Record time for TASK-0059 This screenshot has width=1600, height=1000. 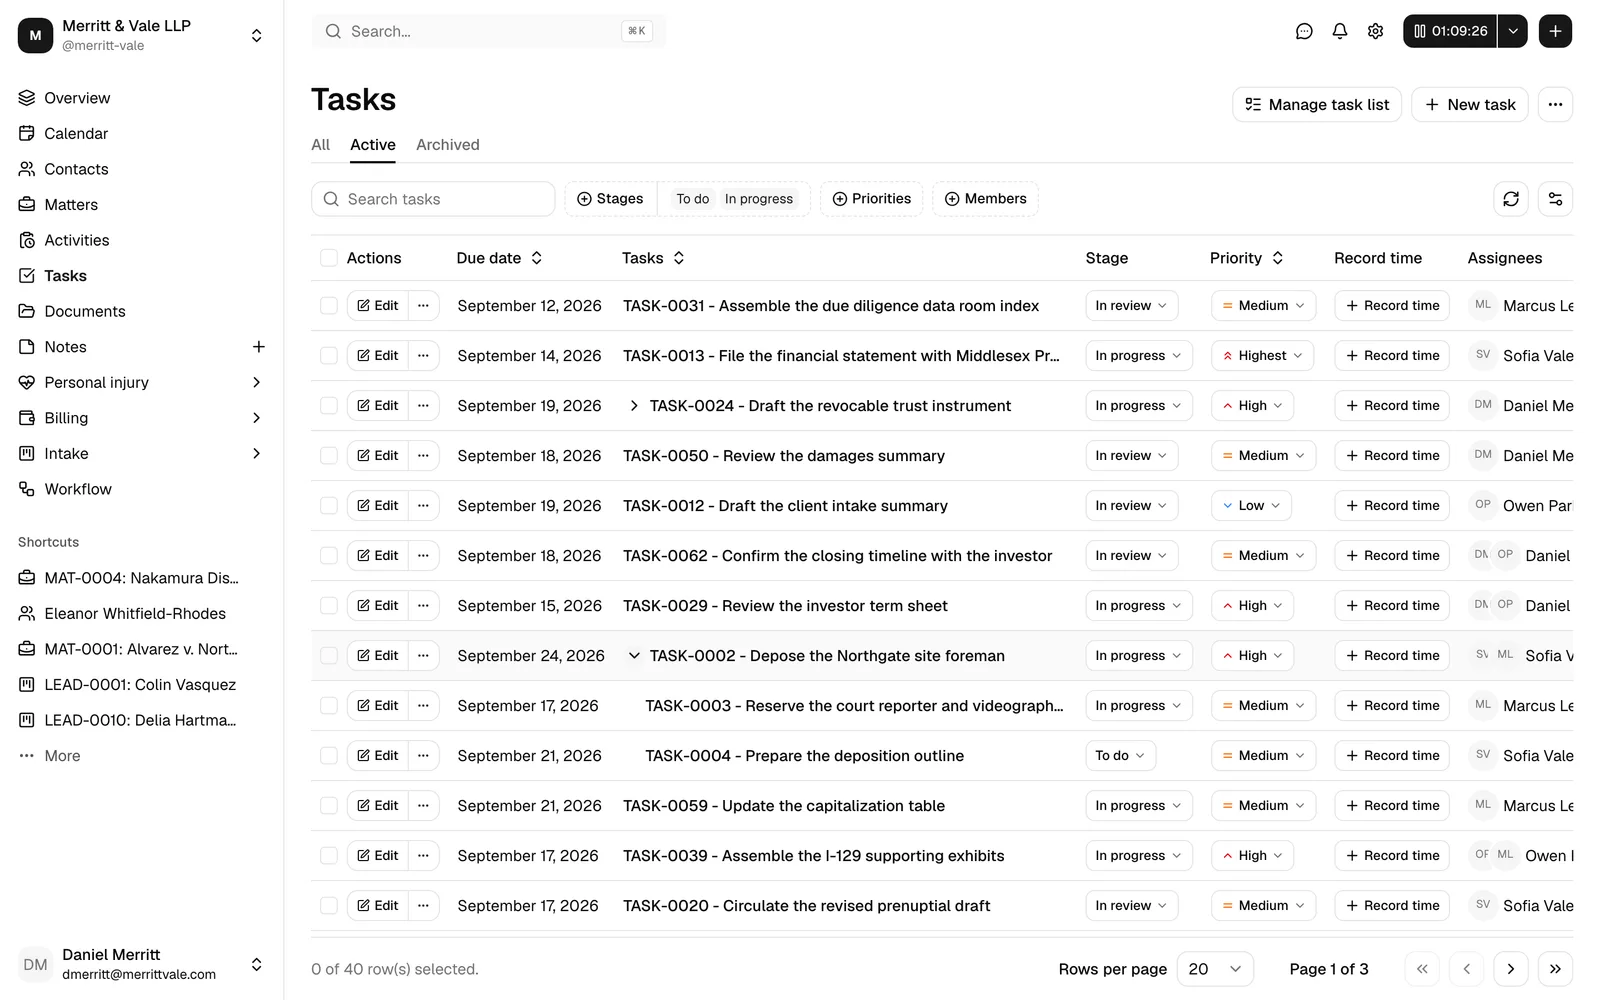coord(1392,806)
